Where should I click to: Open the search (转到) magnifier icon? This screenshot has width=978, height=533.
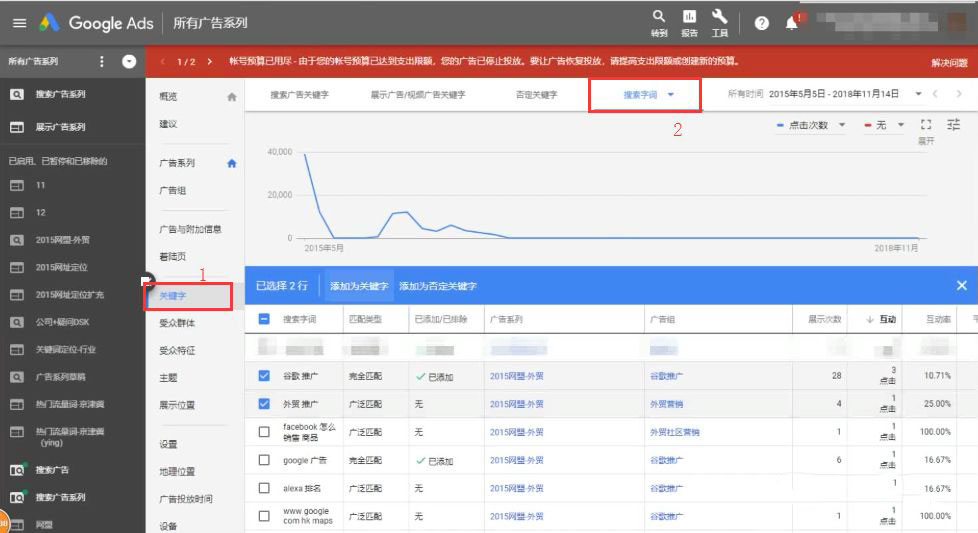click(x=659, y=16)
